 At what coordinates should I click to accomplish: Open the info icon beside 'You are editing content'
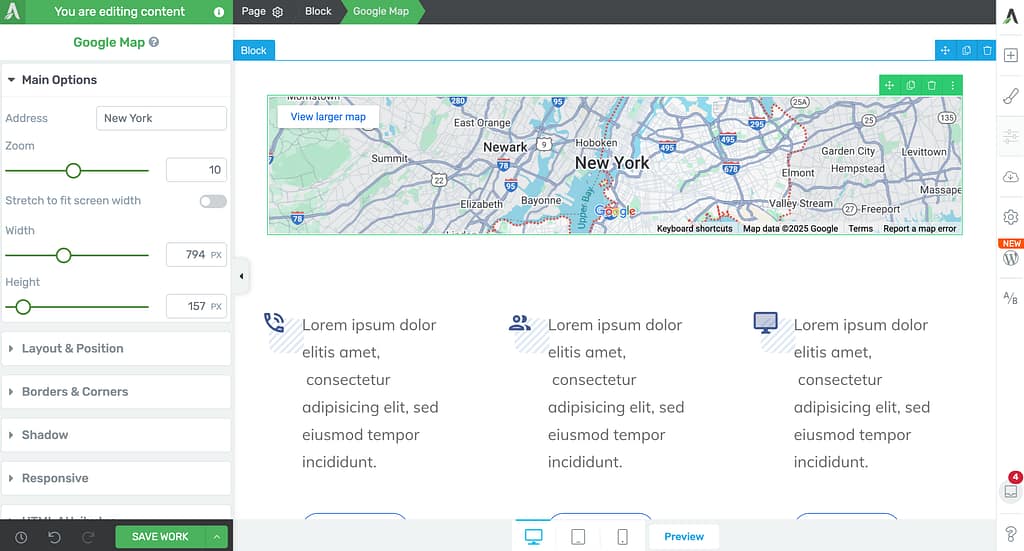tap(219, 12)
